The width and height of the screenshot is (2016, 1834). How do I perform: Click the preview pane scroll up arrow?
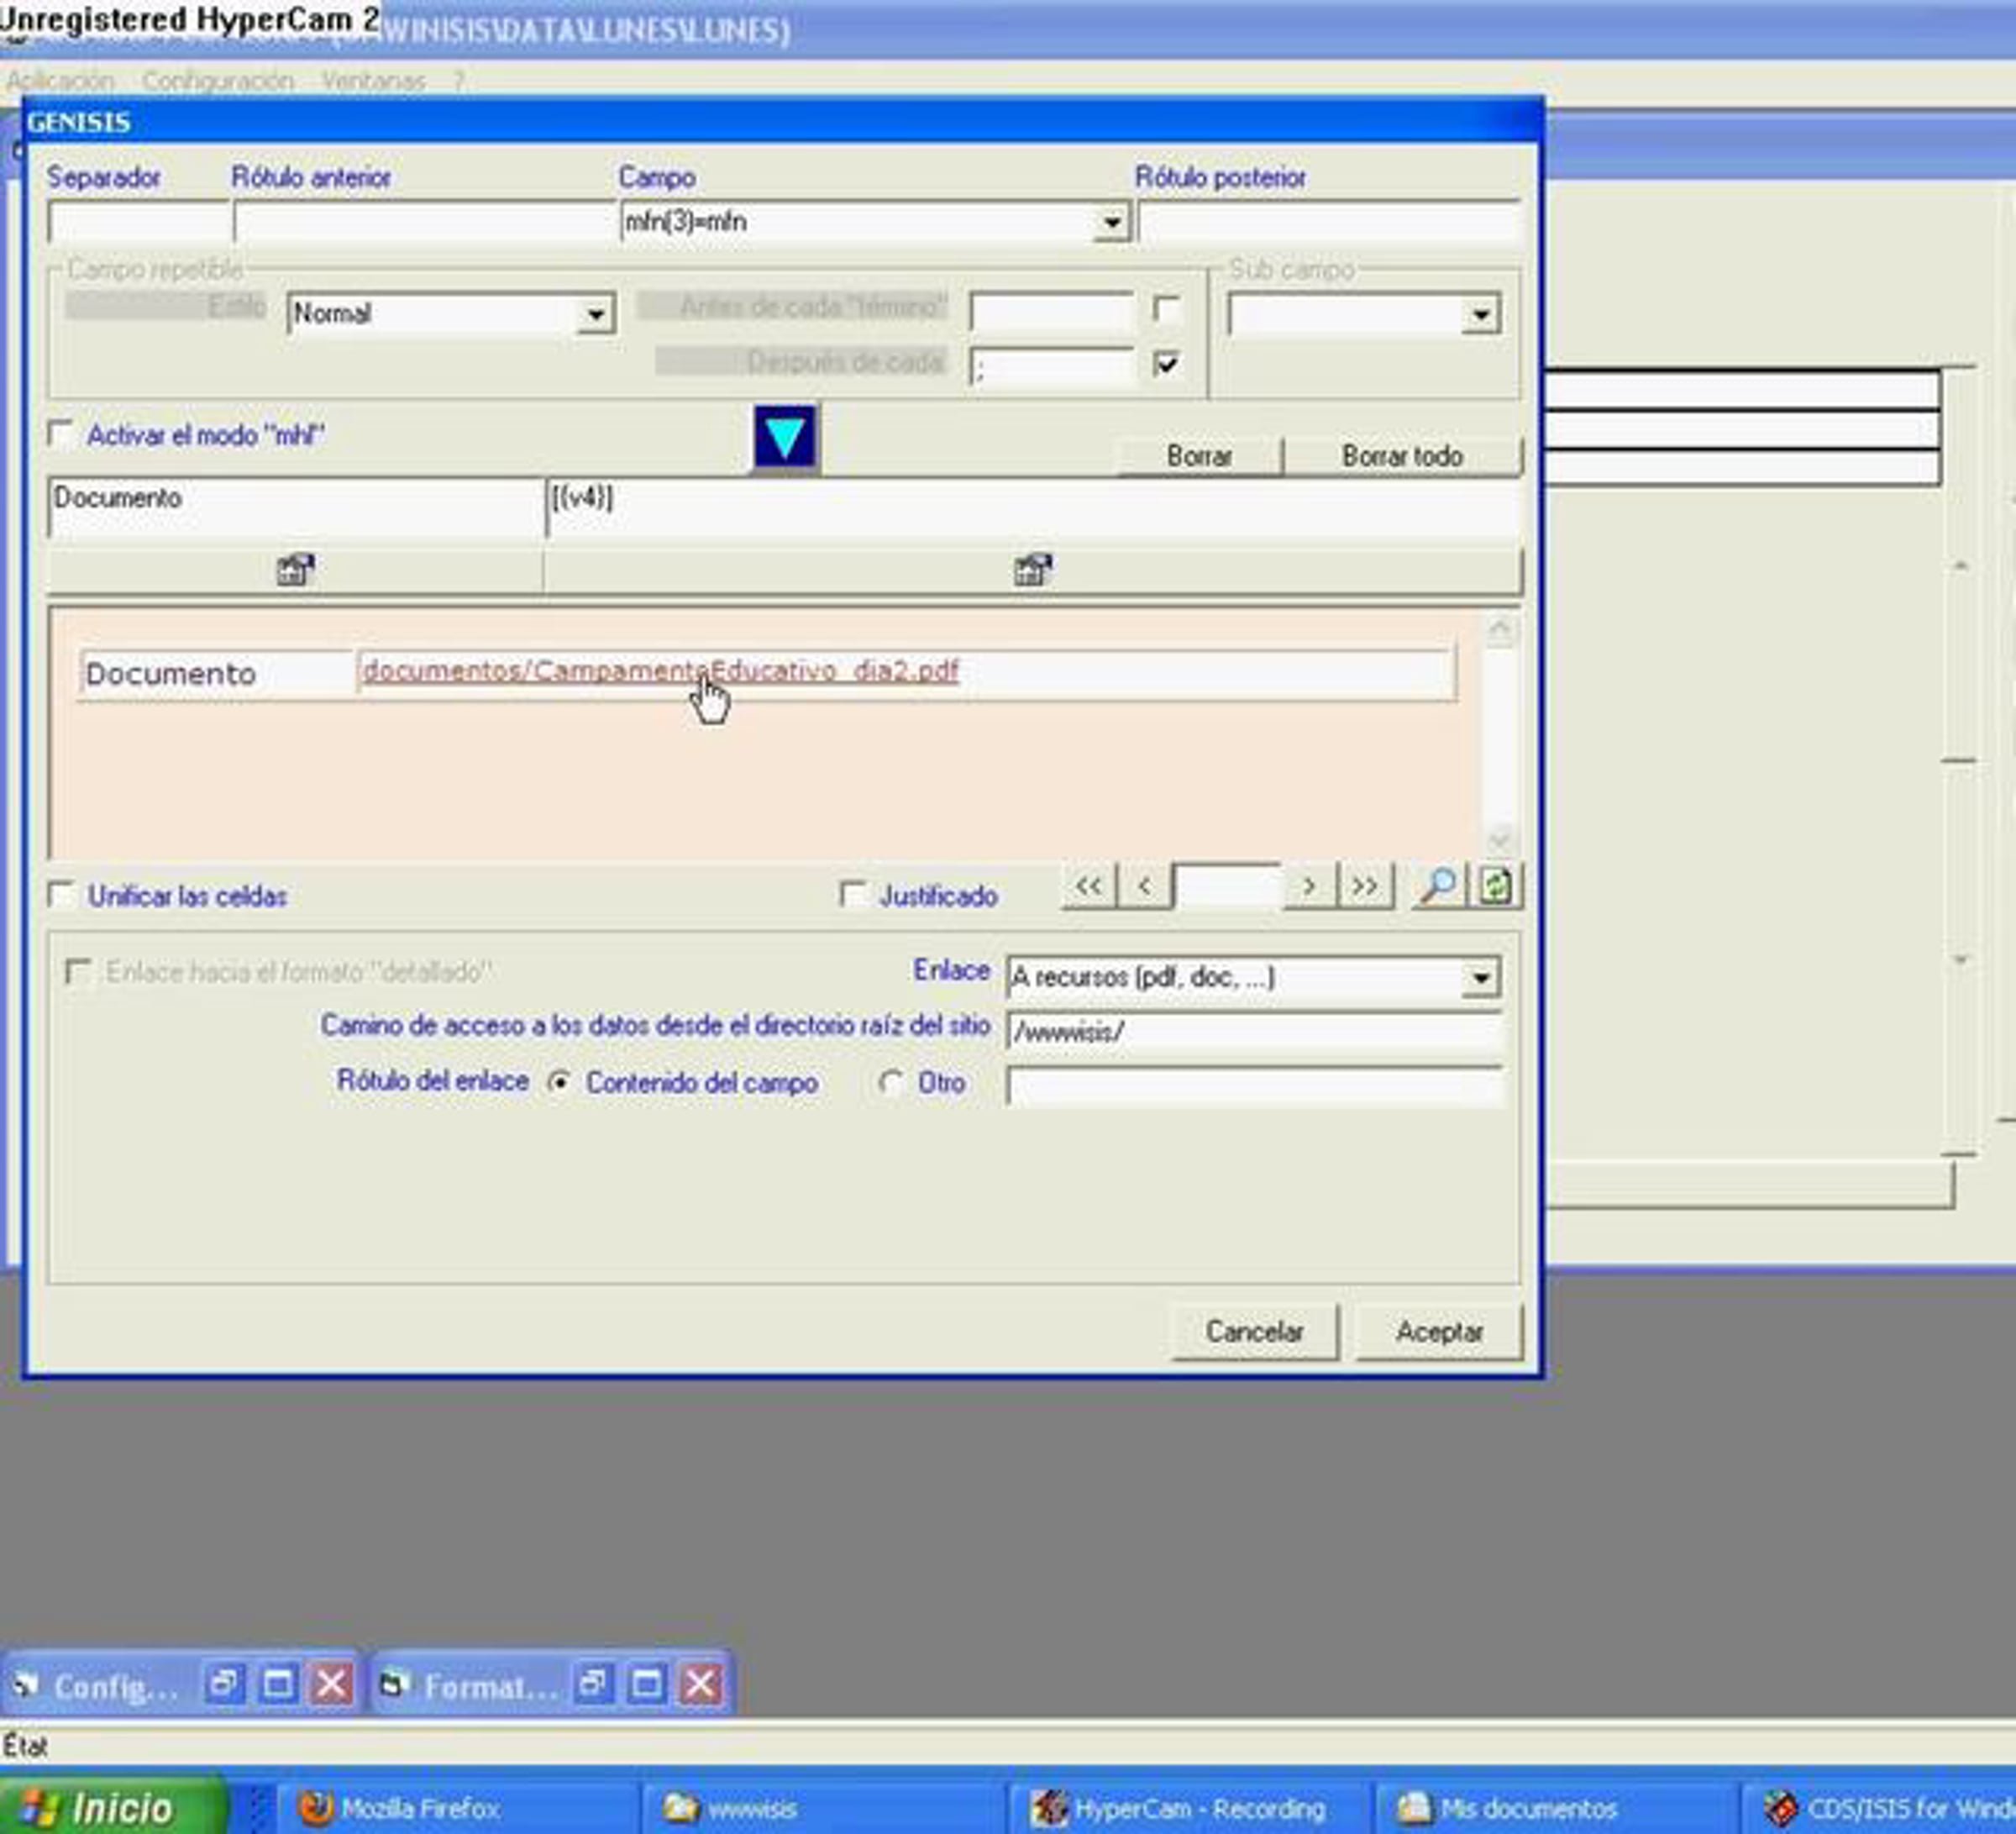pos(1499,630)
